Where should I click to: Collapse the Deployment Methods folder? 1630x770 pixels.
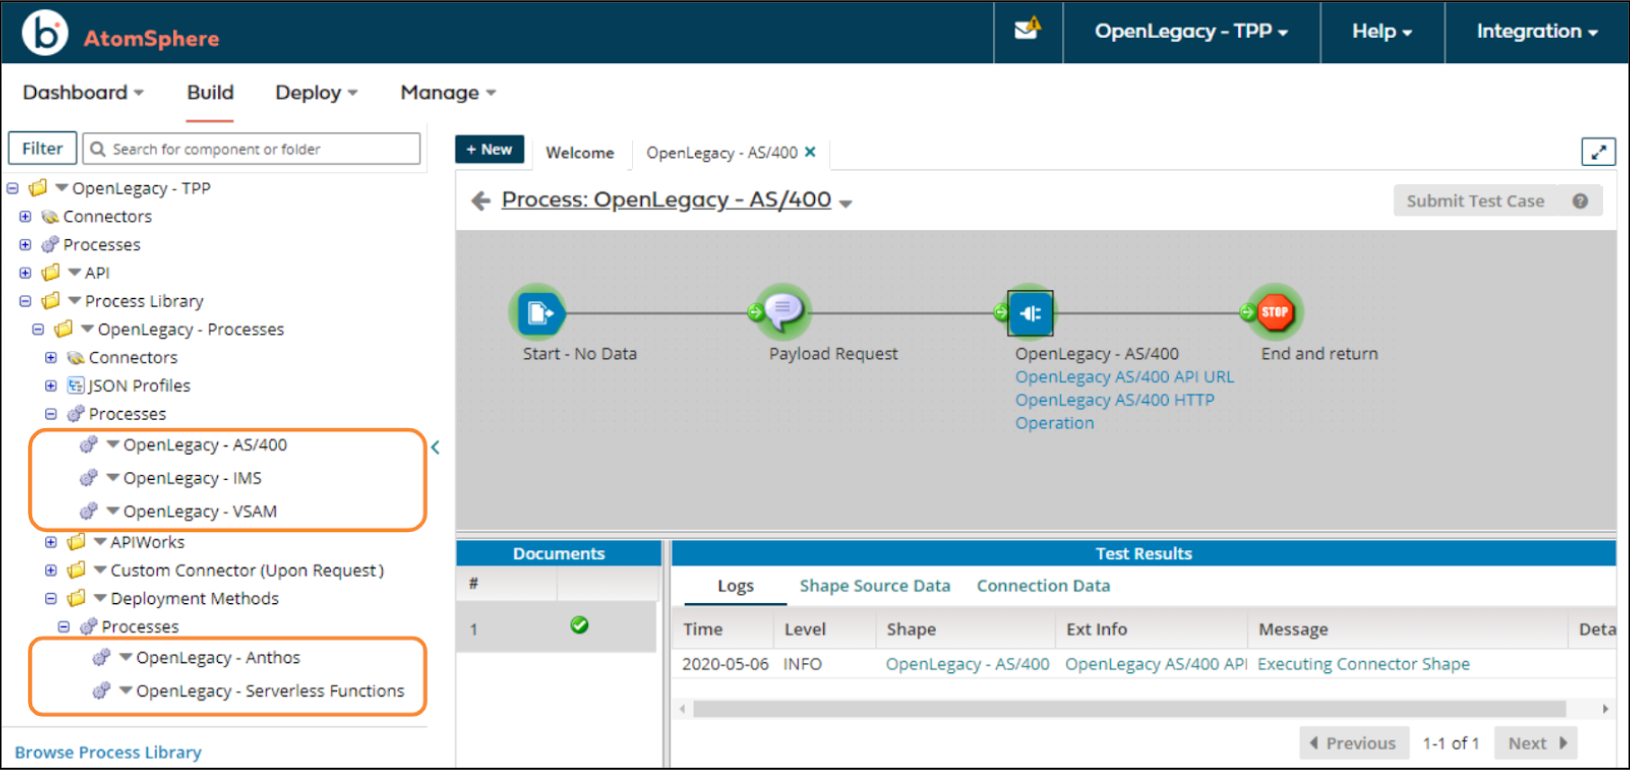pyautogui.click(x=51, y=598)
